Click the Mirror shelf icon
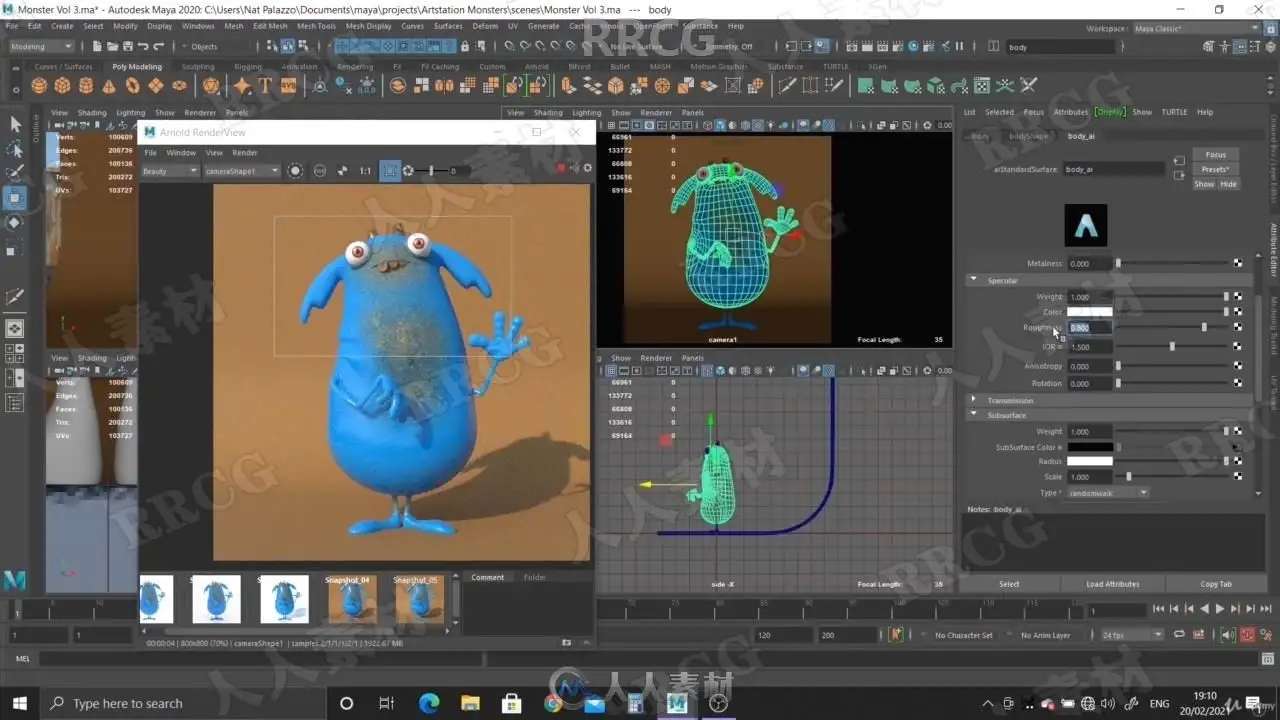The width and height of the screenshot is (1280, 720). tap(444, 86)
